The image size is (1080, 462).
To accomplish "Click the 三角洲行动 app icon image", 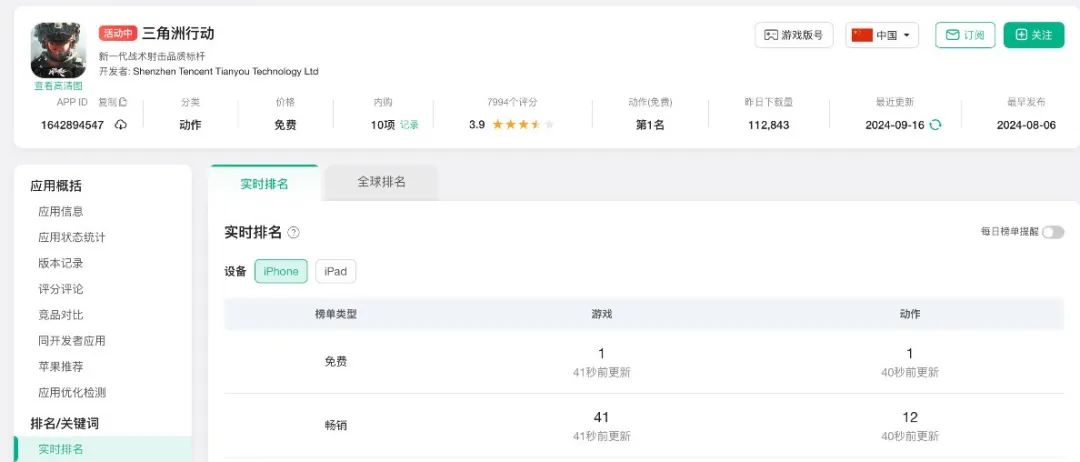I will click(x=58, y=50).
